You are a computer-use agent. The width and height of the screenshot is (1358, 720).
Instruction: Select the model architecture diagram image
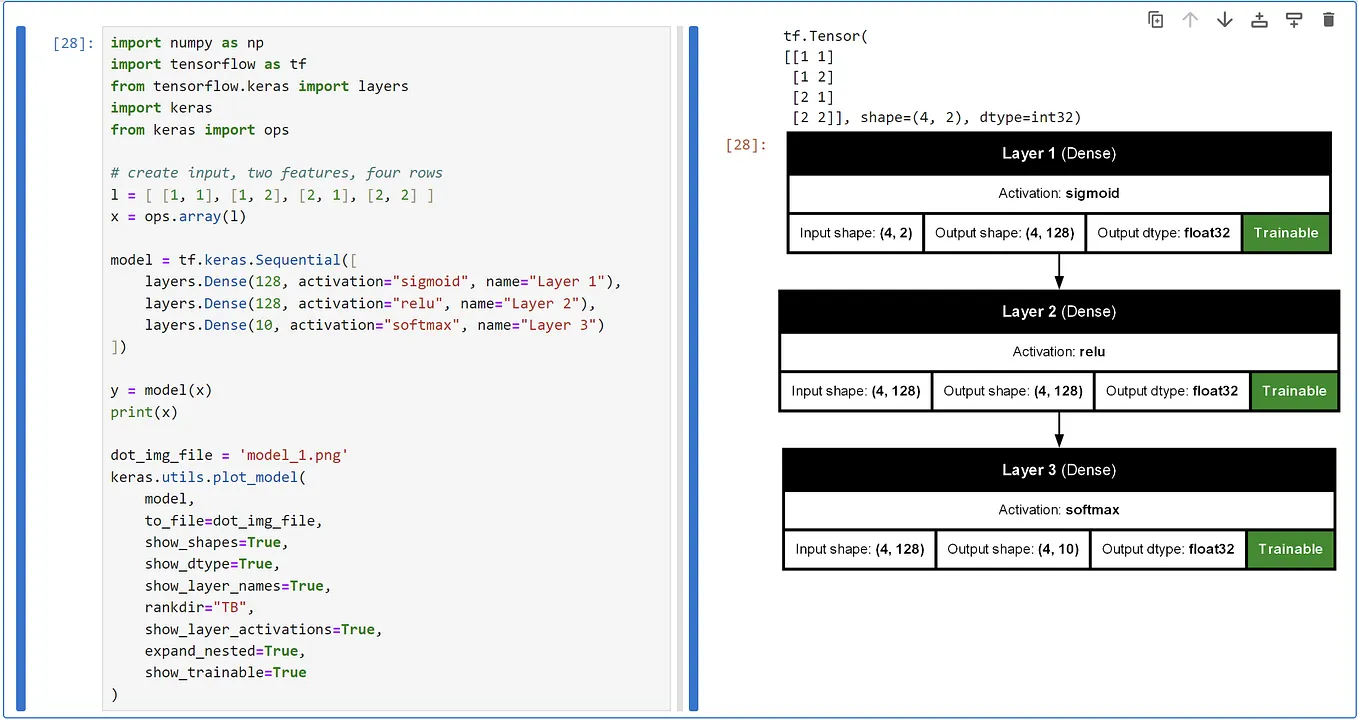[1058, 350]
